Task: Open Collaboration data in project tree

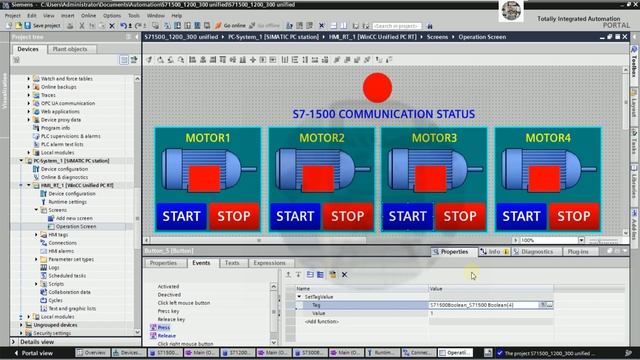Action: coord(69,292)
